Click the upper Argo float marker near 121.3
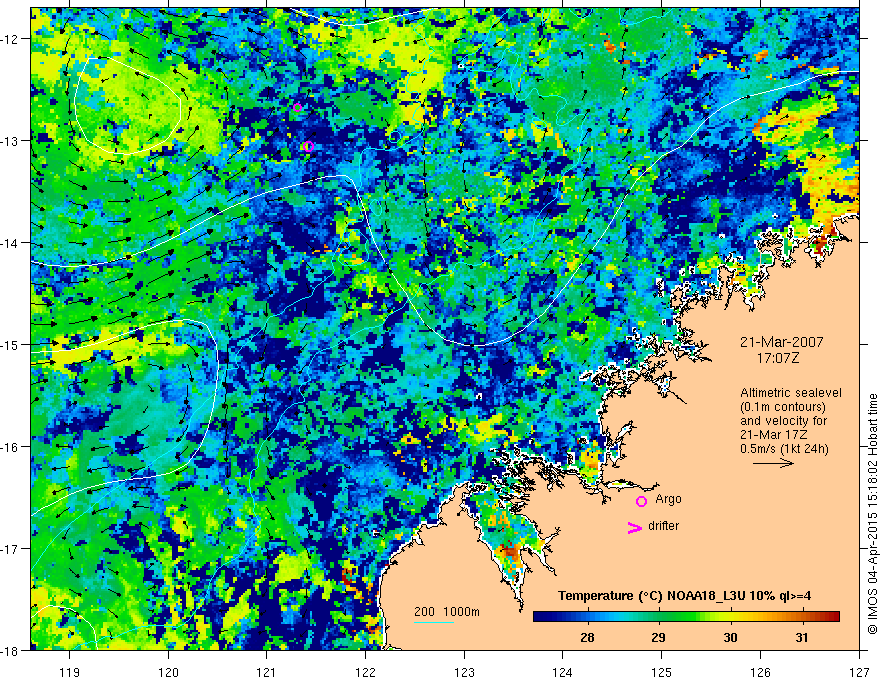Image resolution: width=880 pixels, height=680 pixels. 297,108
